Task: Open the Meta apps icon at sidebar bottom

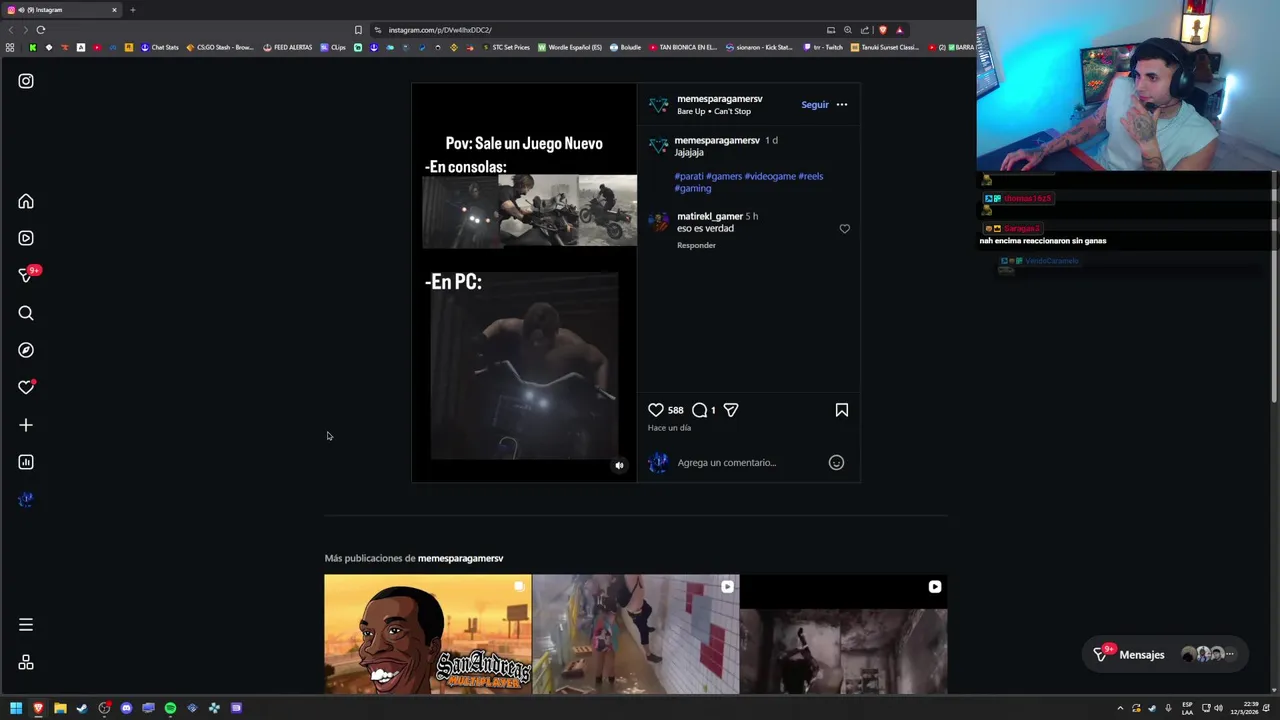Action: [26, 662]
